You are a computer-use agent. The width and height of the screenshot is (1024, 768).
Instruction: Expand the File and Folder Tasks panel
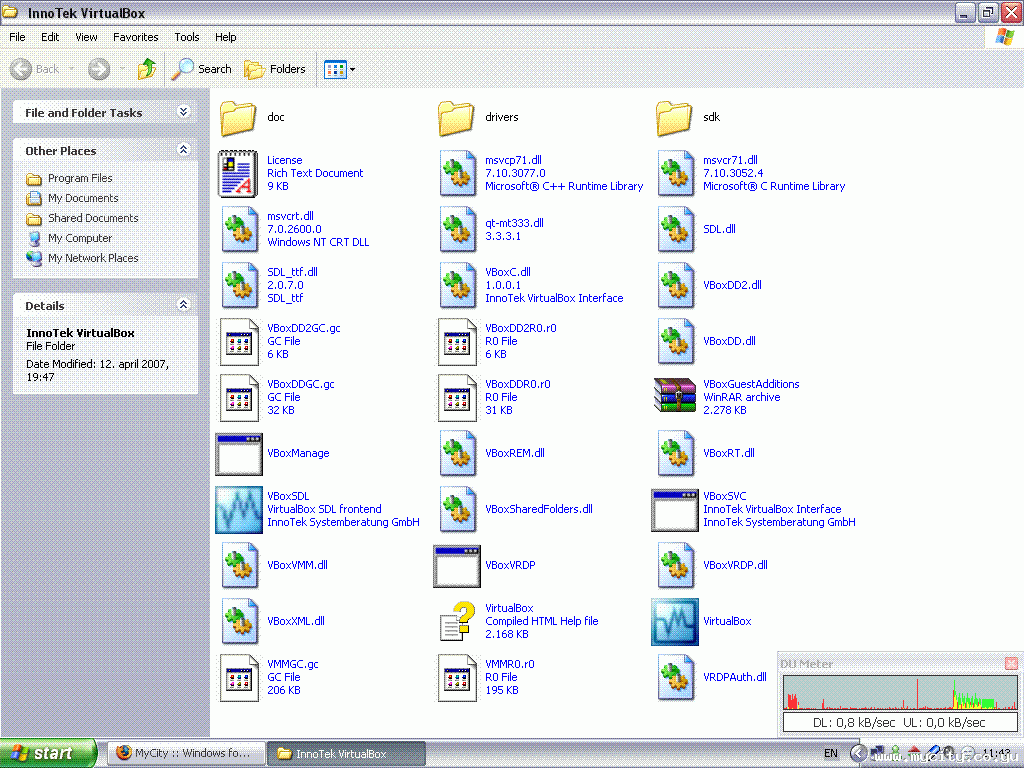click(x=183, y=112)
